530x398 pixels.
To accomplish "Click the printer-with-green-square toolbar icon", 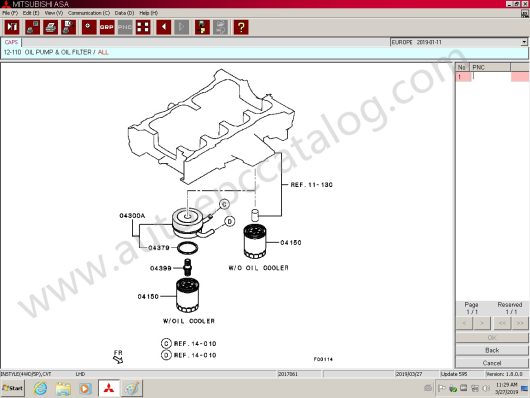I will point(32,27).
